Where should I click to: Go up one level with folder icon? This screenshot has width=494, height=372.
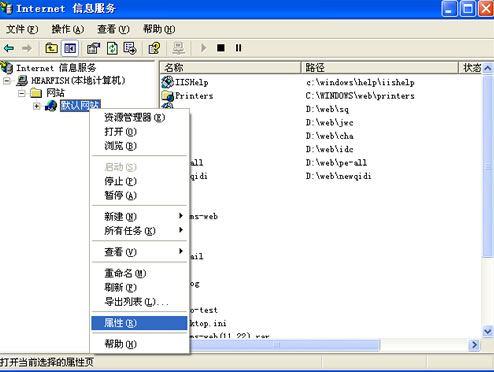coord(51,48)
